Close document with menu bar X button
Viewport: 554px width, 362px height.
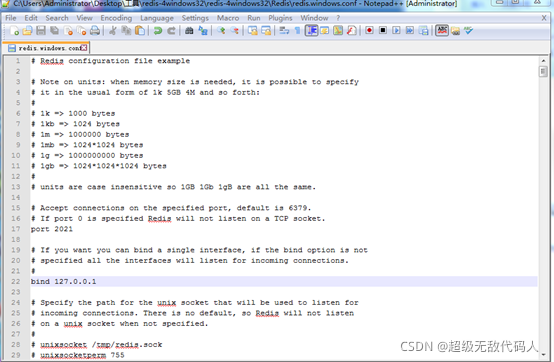pos(544,18)
